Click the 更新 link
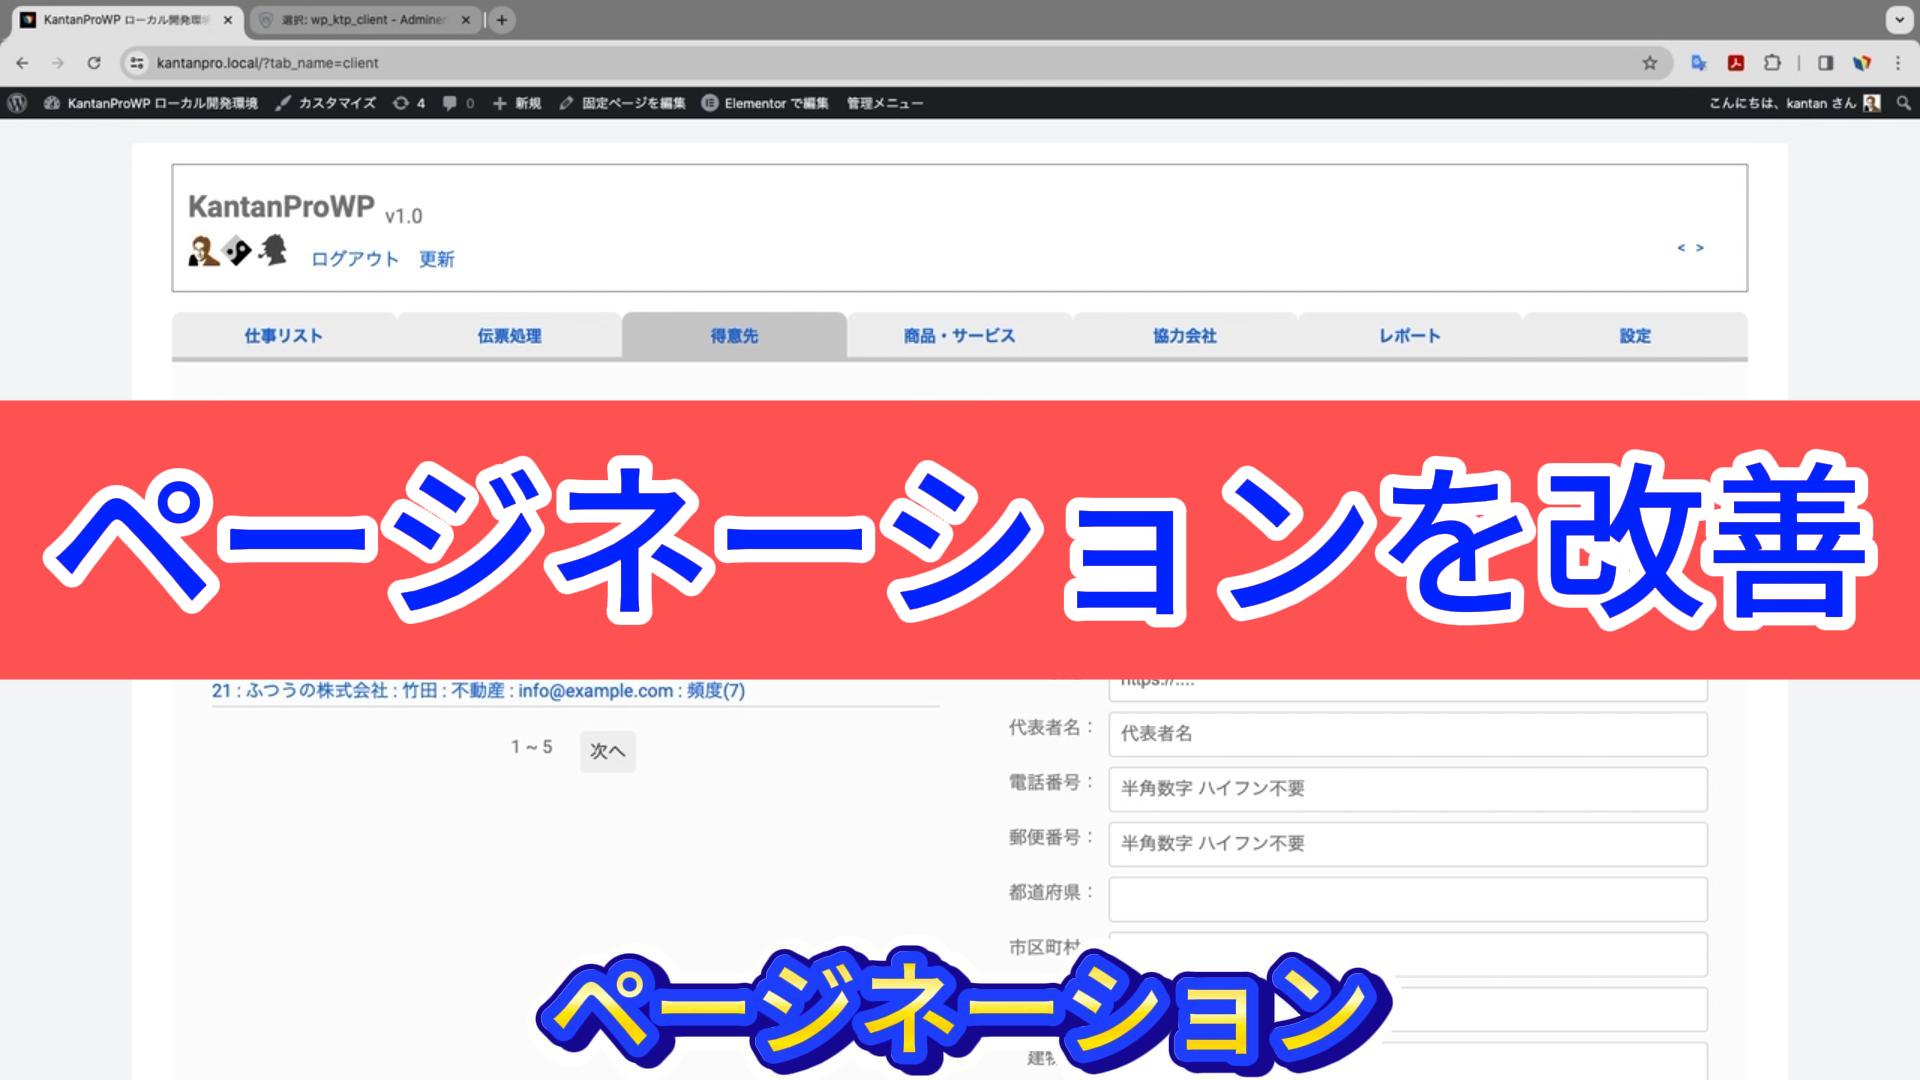This screenshot has height=1080, width=1920. [437, 259]
